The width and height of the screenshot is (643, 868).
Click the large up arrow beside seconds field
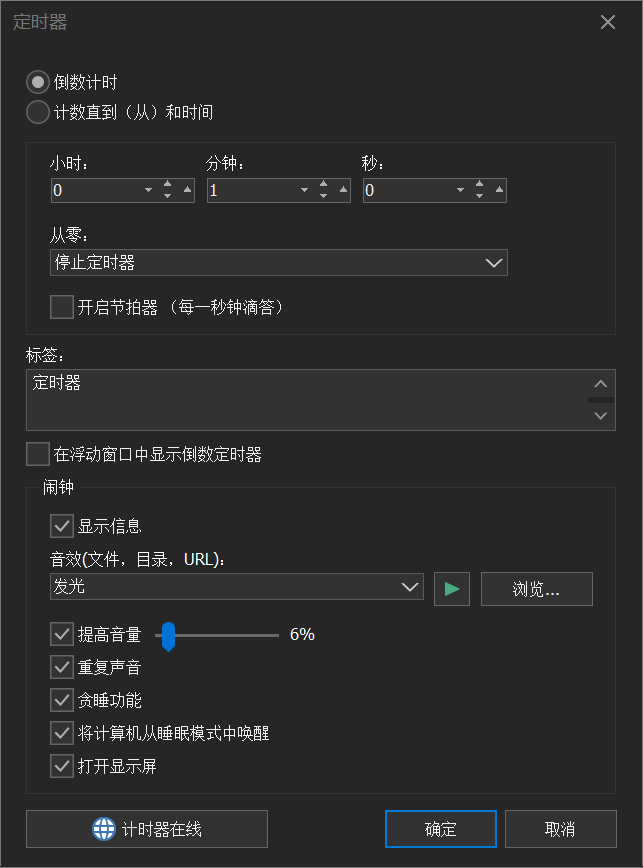tap(500, 190)
